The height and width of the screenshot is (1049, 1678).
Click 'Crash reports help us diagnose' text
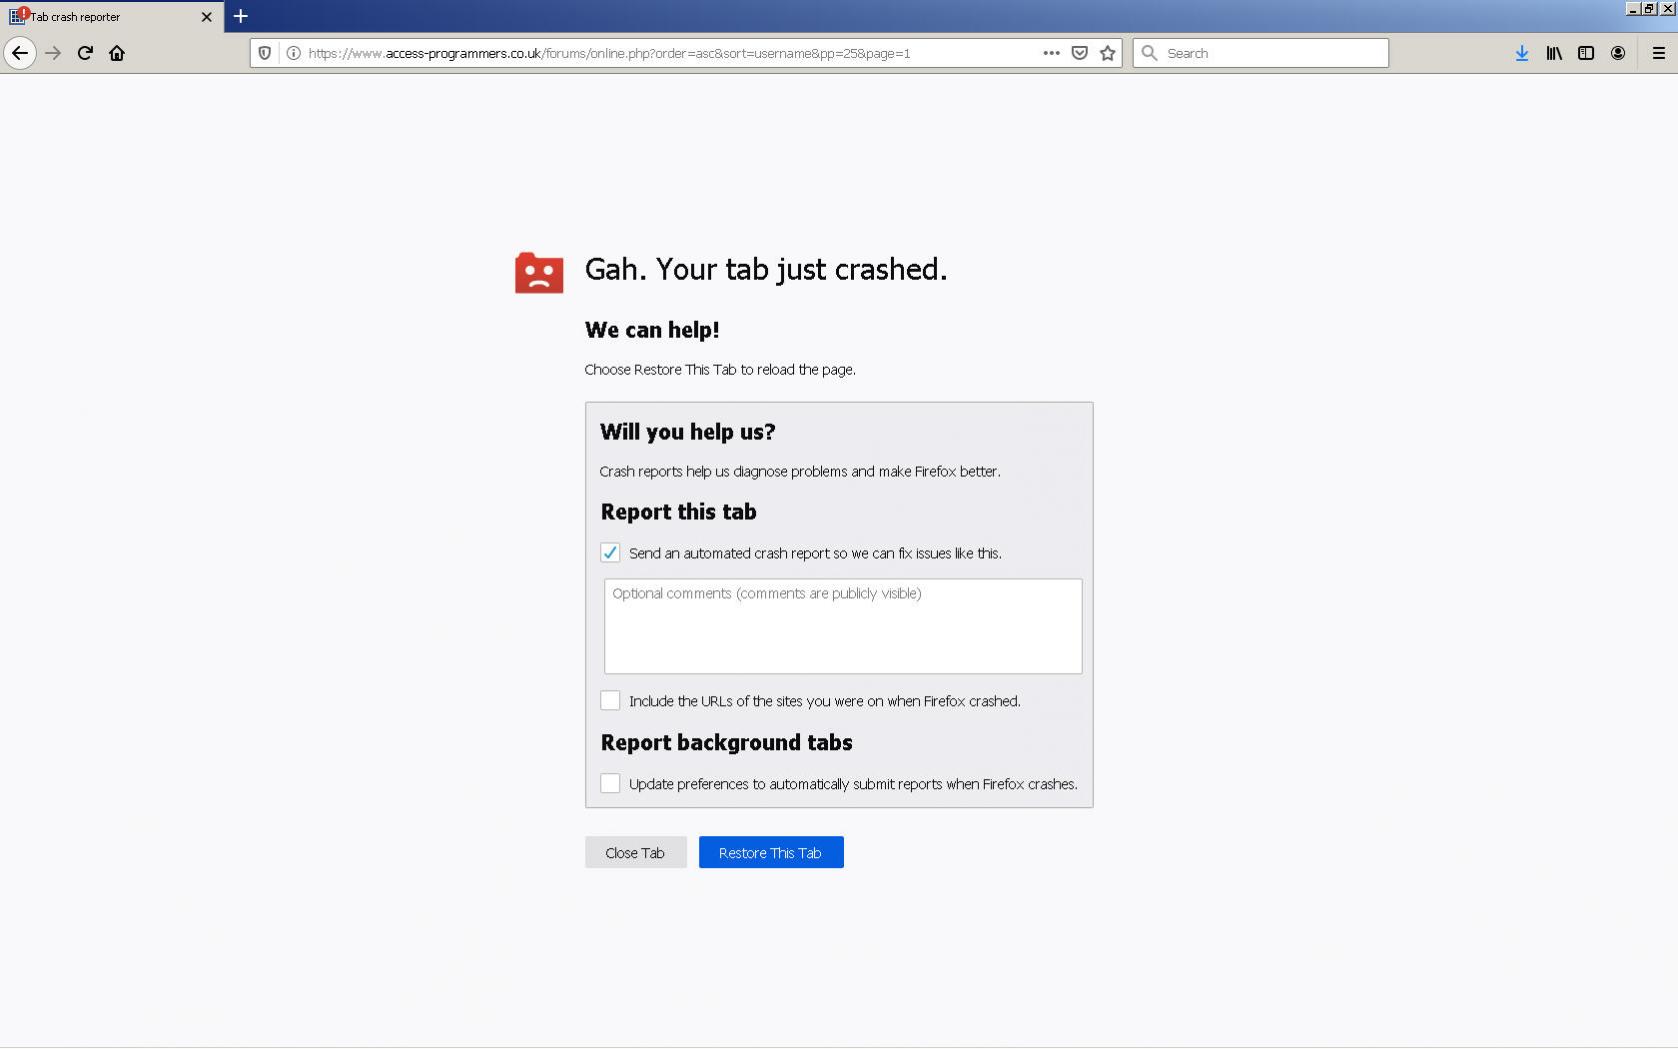pos(800,471)
